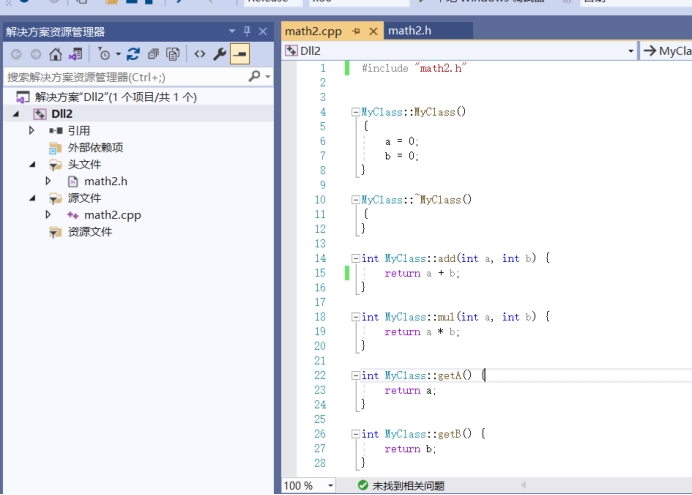Select the Dll2 project in the tree
The height and width of the screenshot is (495, 692).
click(62, 114)
